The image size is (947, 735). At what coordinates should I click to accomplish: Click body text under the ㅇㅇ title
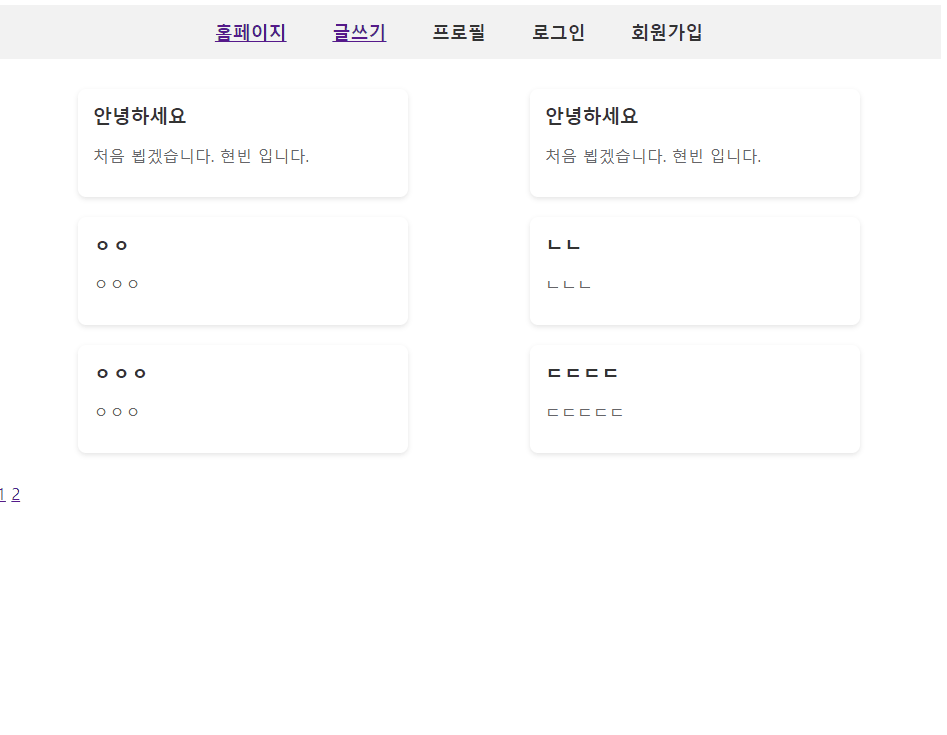117,284
